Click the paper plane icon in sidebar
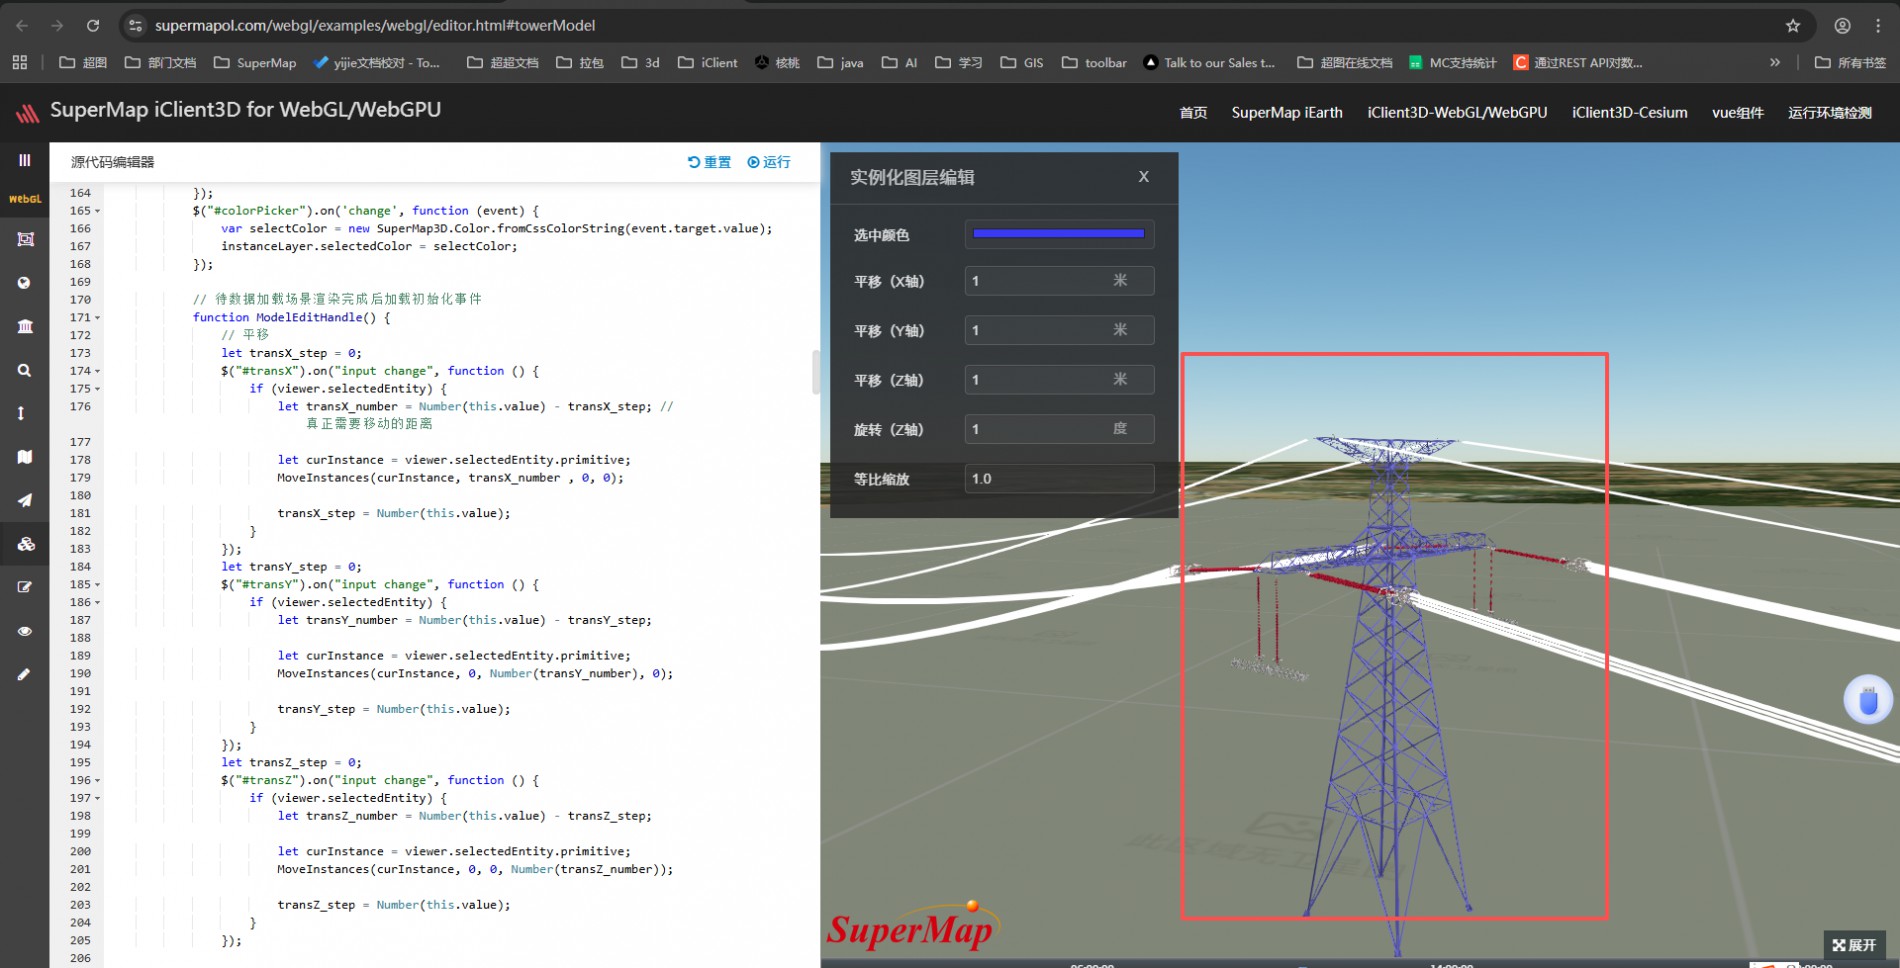This screenshot has height=968, width=1900. [x=24, y=500]
